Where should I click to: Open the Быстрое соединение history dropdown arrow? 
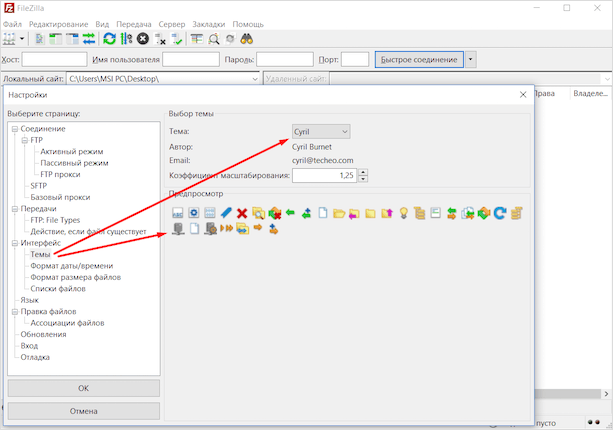(471, 60)
